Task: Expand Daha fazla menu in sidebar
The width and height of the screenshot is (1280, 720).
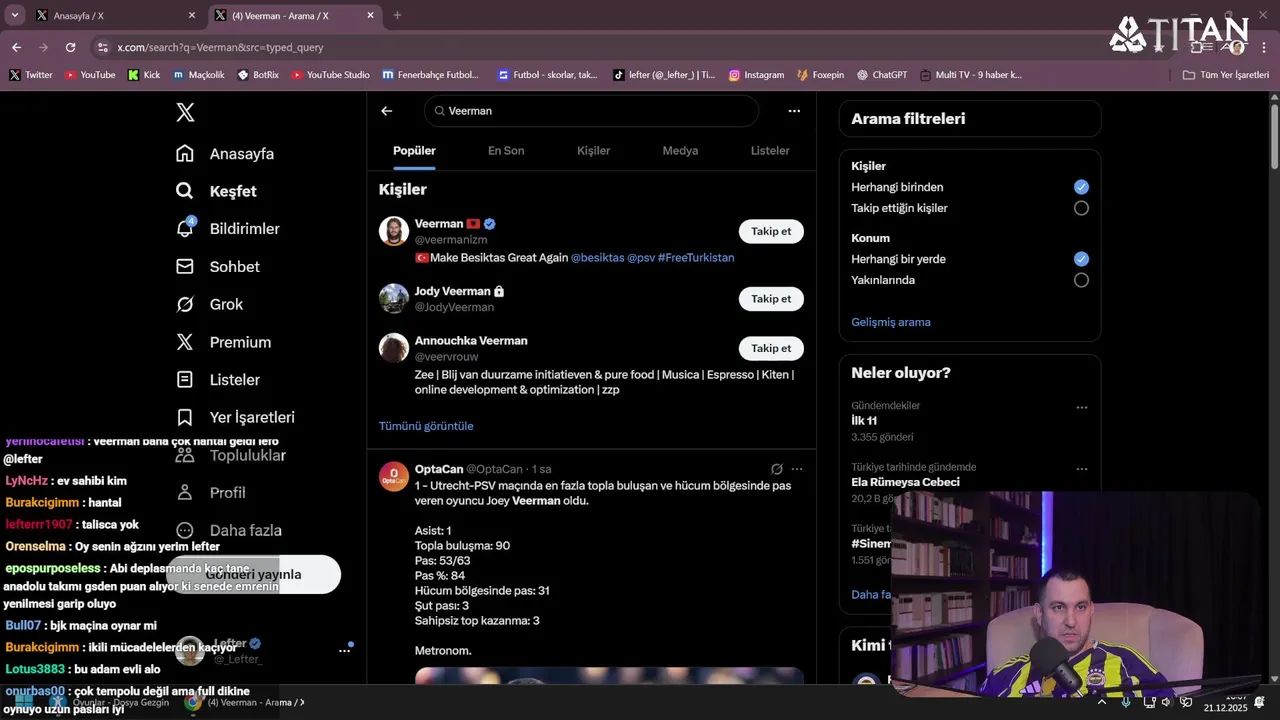Action: (x=229, y=530)
